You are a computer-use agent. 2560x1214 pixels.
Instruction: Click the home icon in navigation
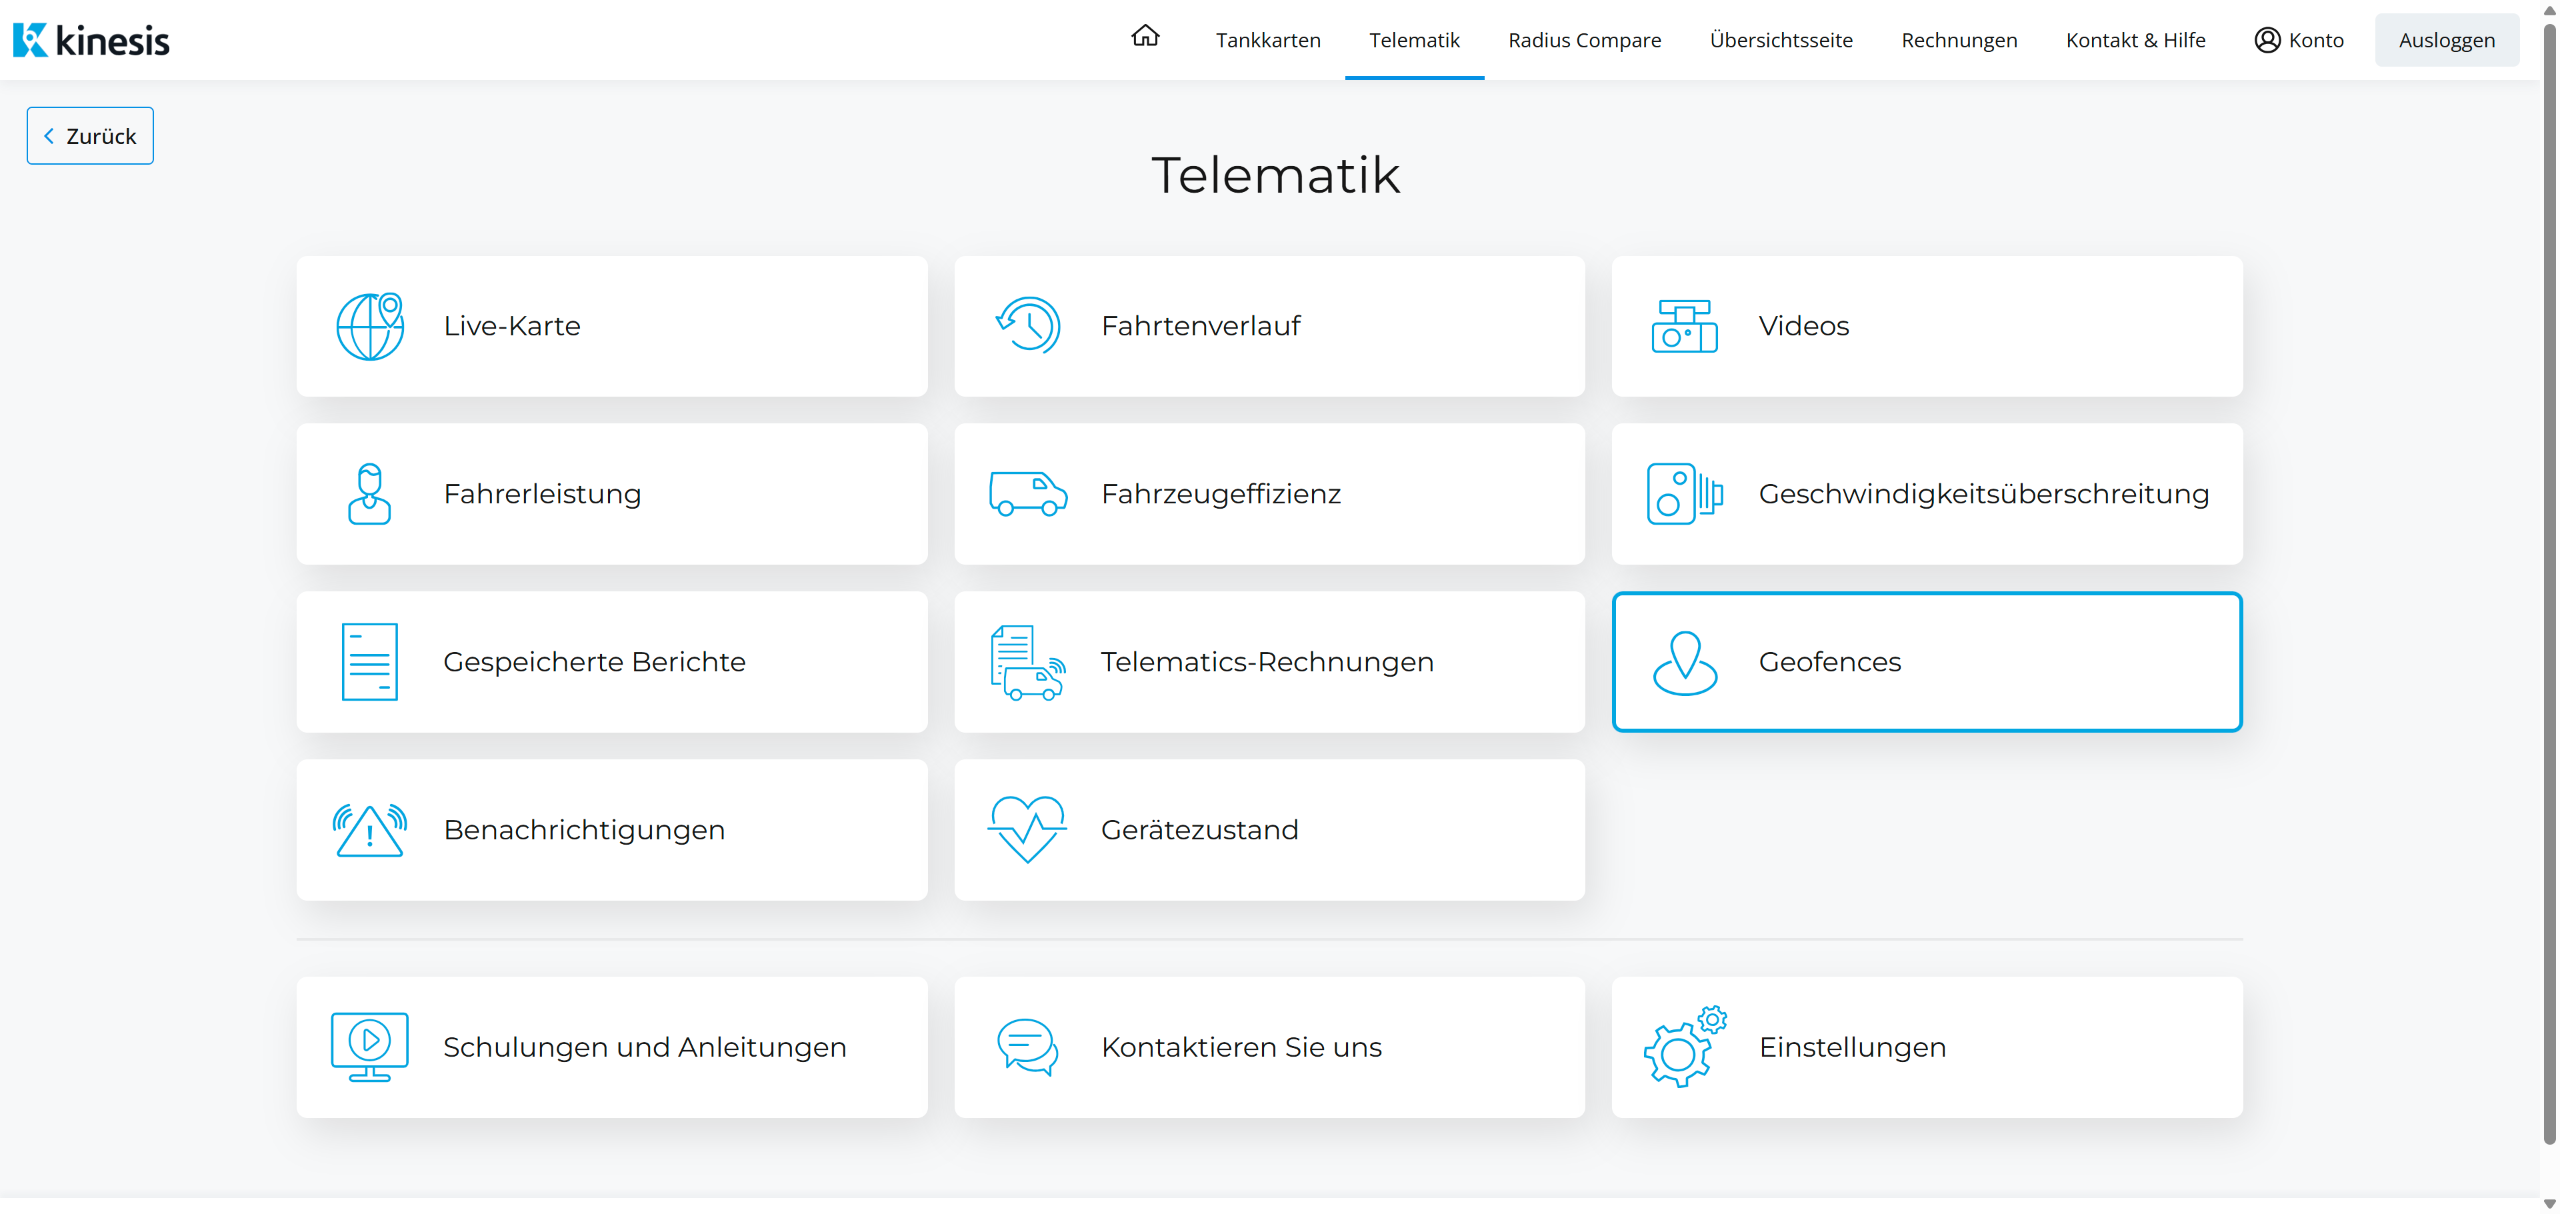(x=1145, y=37)
